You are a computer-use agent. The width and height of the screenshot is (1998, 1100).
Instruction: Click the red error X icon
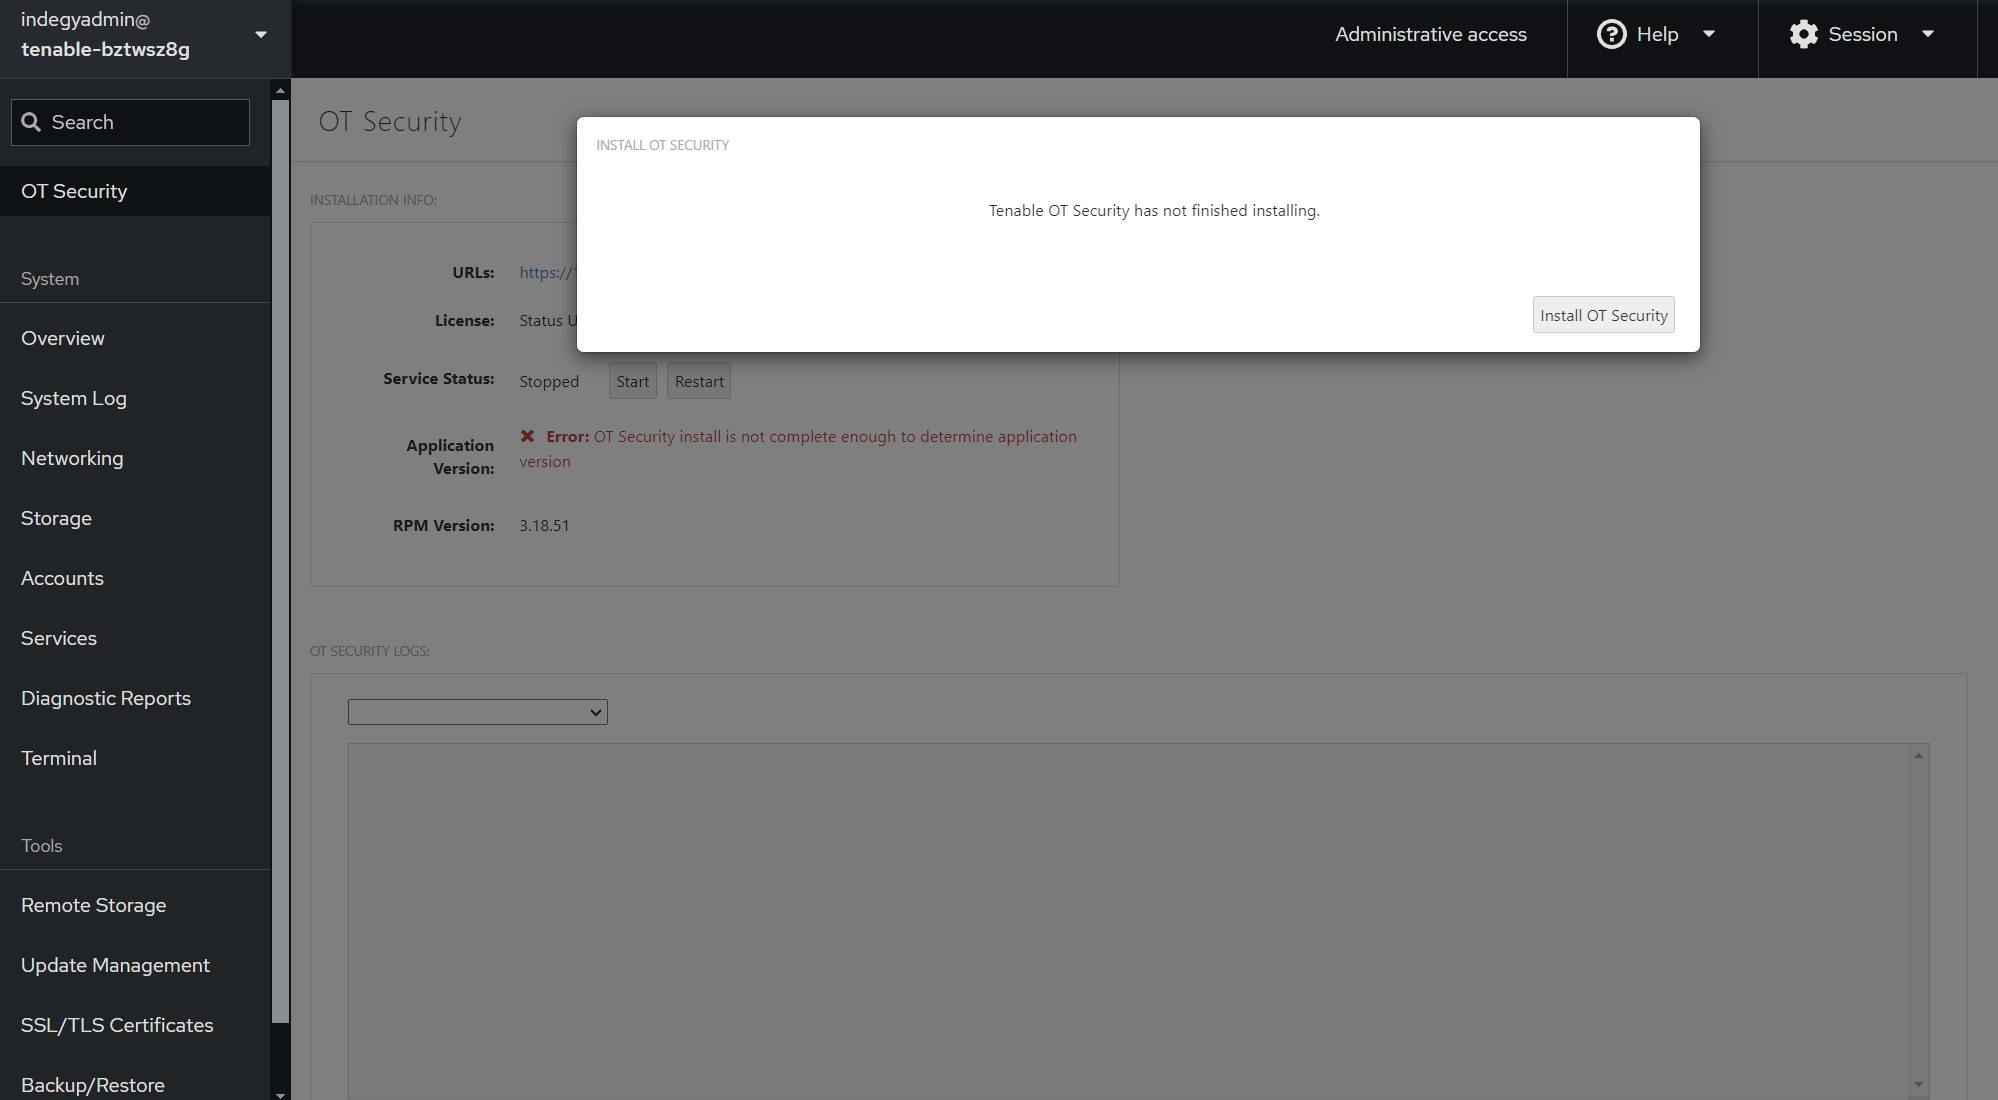tap(527, 436)
